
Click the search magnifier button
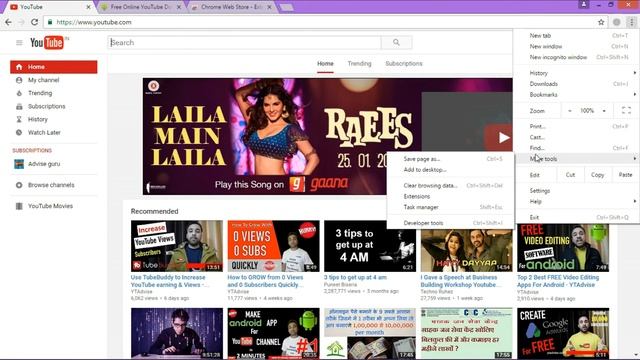pos(396,42)
